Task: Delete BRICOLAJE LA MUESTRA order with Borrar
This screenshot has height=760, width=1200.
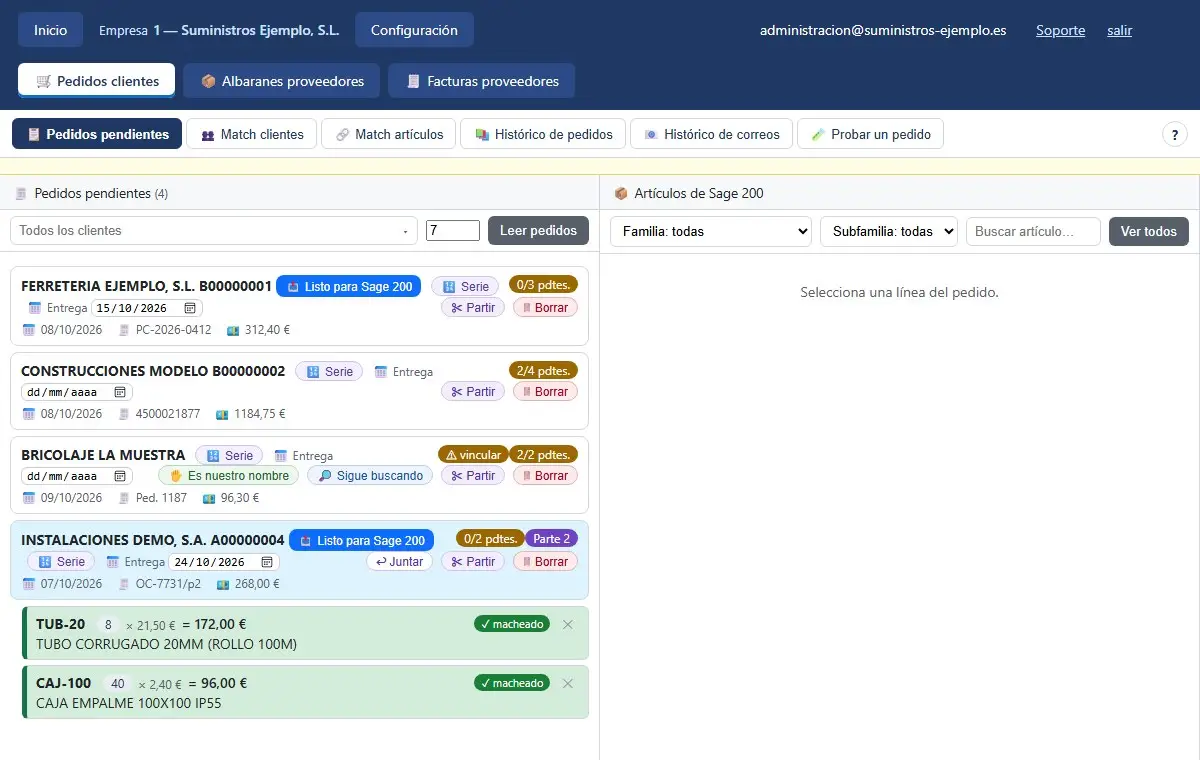Action: [x=545, y=475]
